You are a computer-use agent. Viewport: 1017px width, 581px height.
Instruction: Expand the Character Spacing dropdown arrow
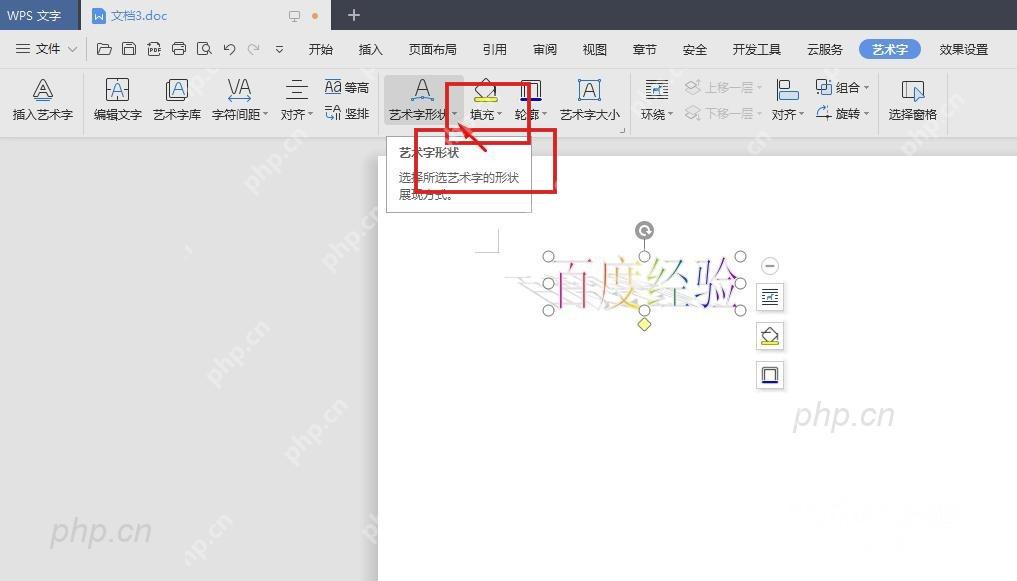pyautogui.click(x=265, y=115)
